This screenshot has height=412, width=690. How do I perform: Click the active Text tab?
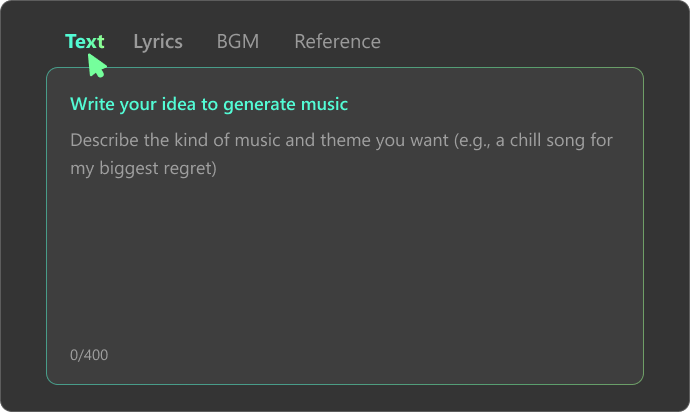point(84,42)
